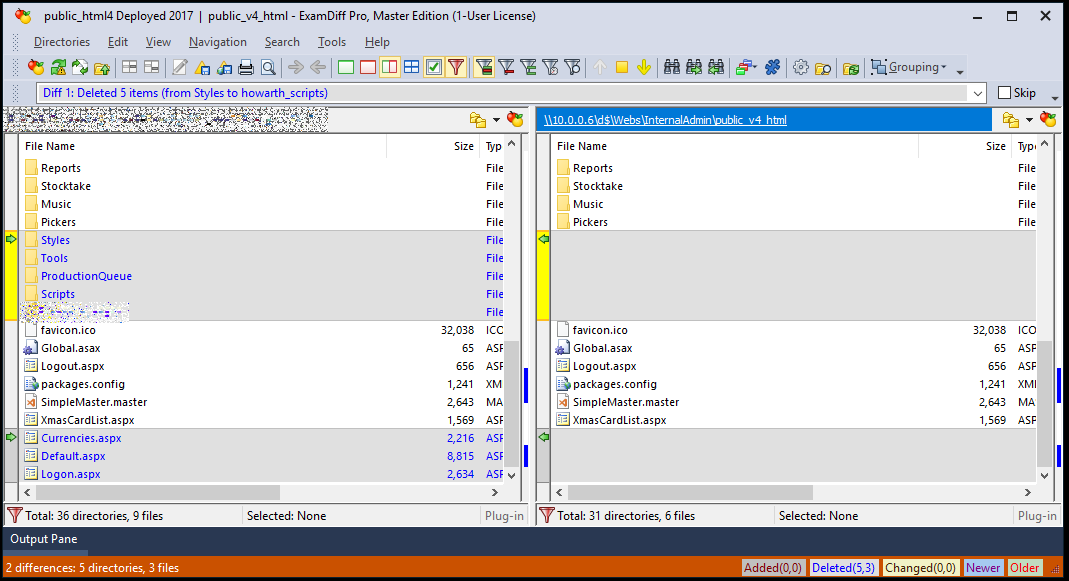The height and width of the screenshot is (581, 1069).
Task: Sort right pane by Size header
Action: (x=964, y=146)
